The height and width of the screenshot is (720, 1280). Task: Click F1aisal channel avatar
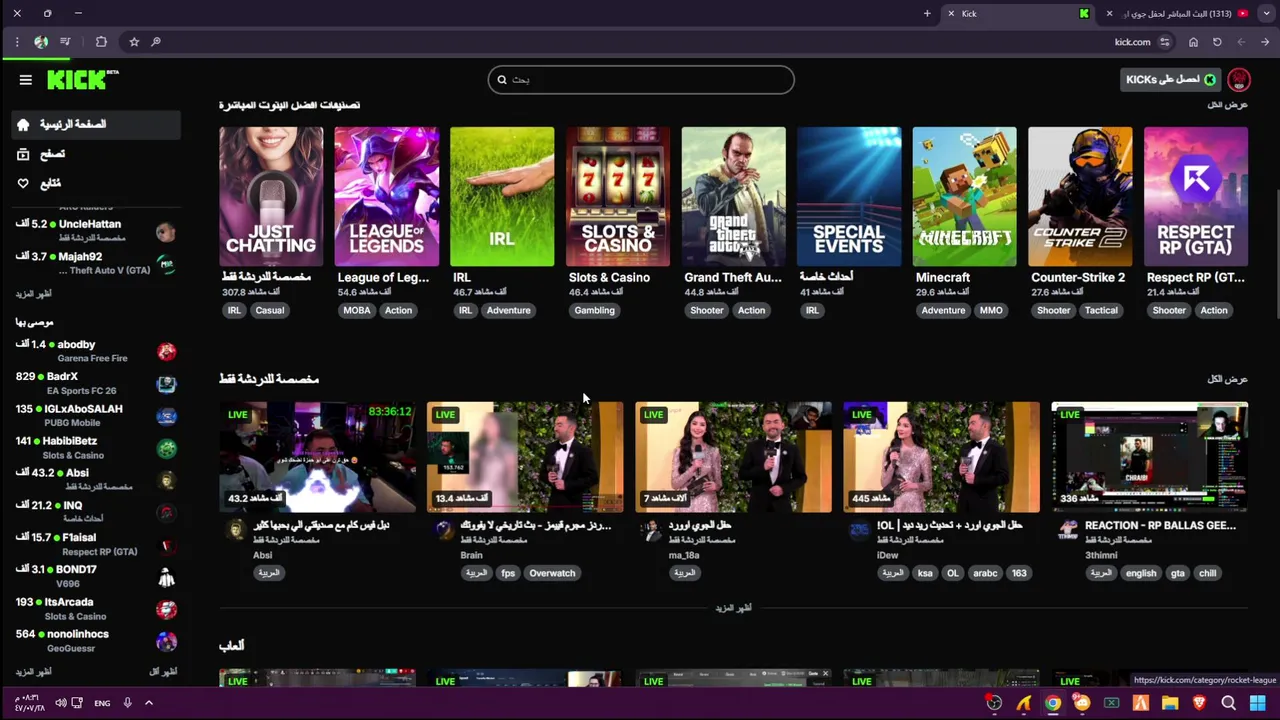pyautogui.click(x=167, y=545)
